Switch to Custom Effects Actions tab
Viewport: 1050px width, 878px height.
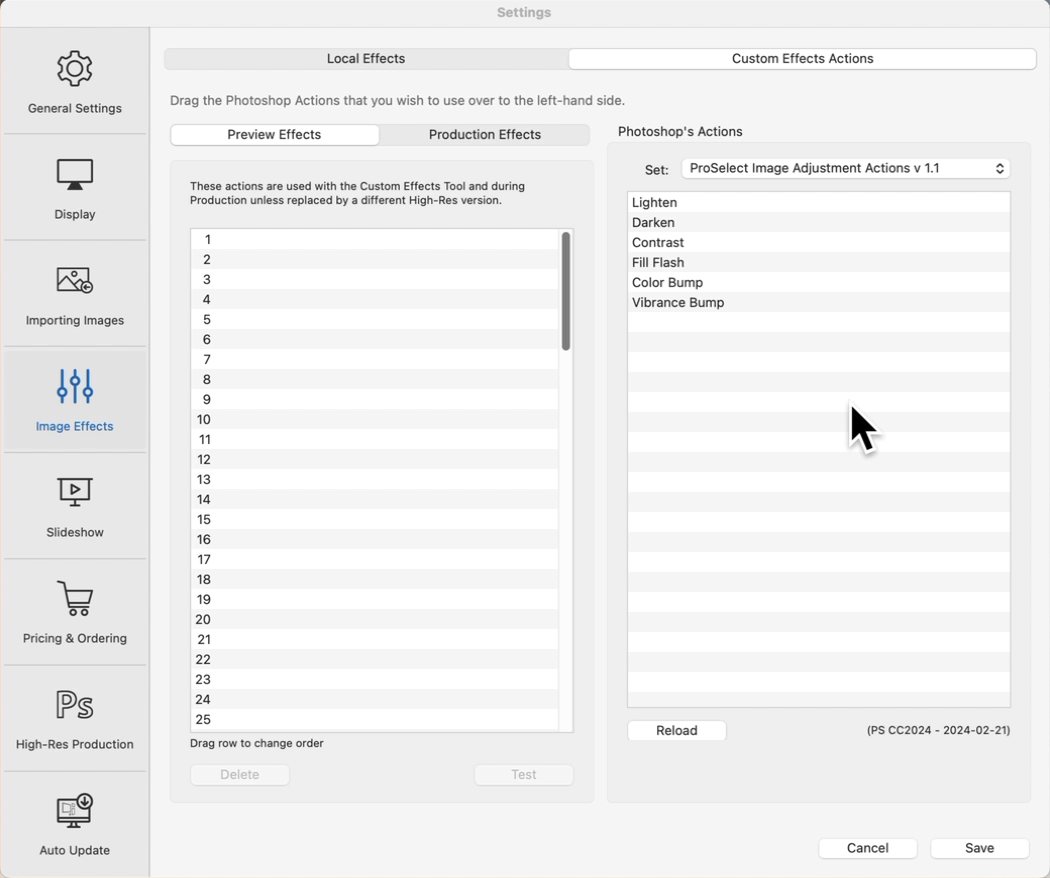pyautogui.click(x=802, y=59)
